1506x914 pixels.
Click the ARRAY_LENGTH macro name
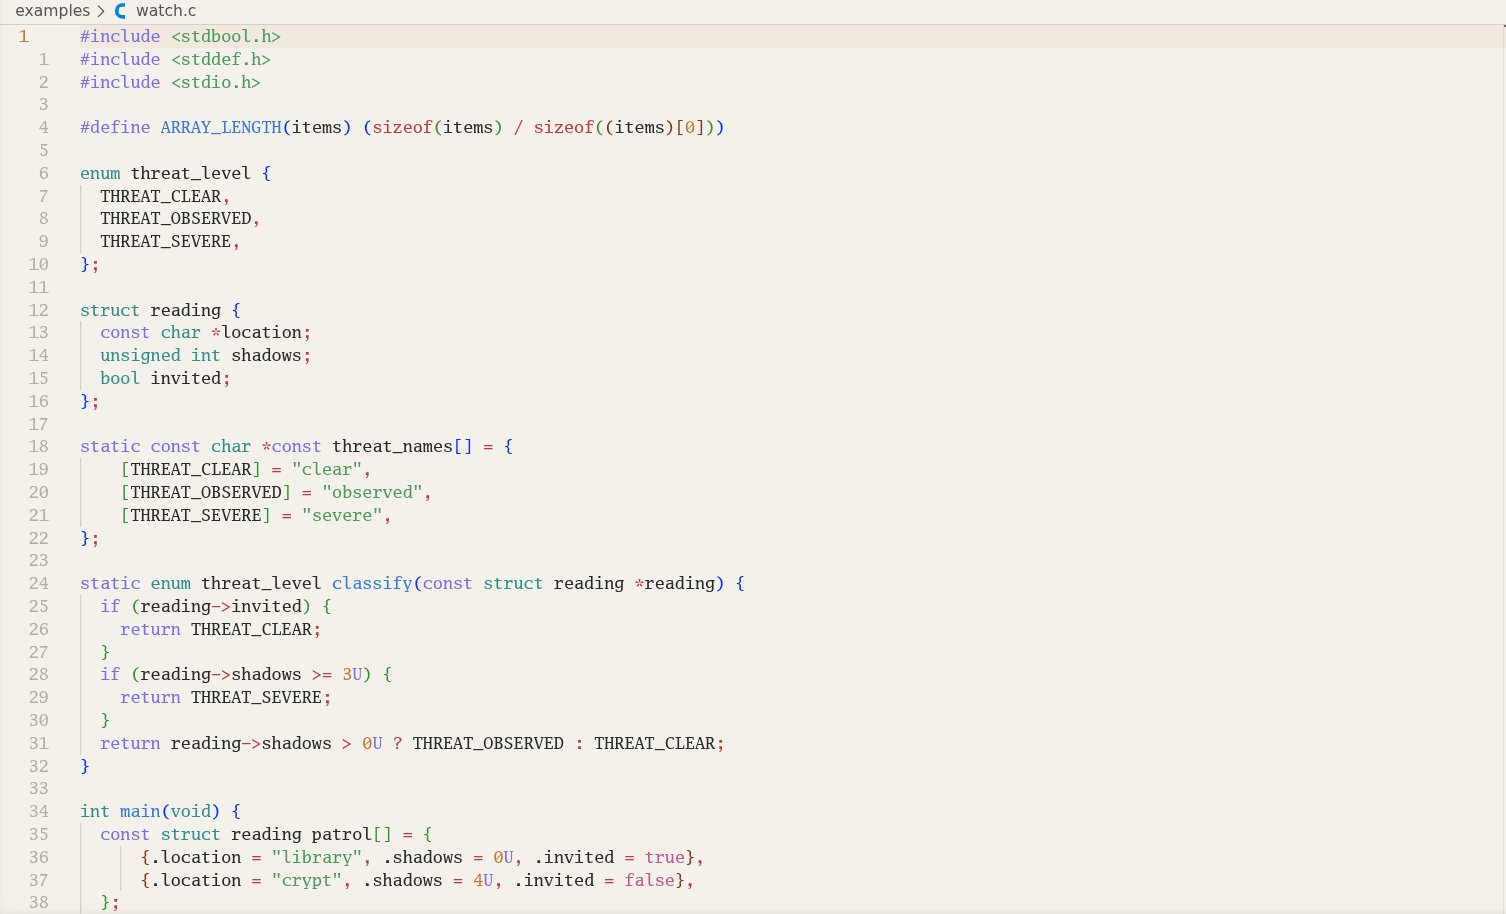click(221, 127)
